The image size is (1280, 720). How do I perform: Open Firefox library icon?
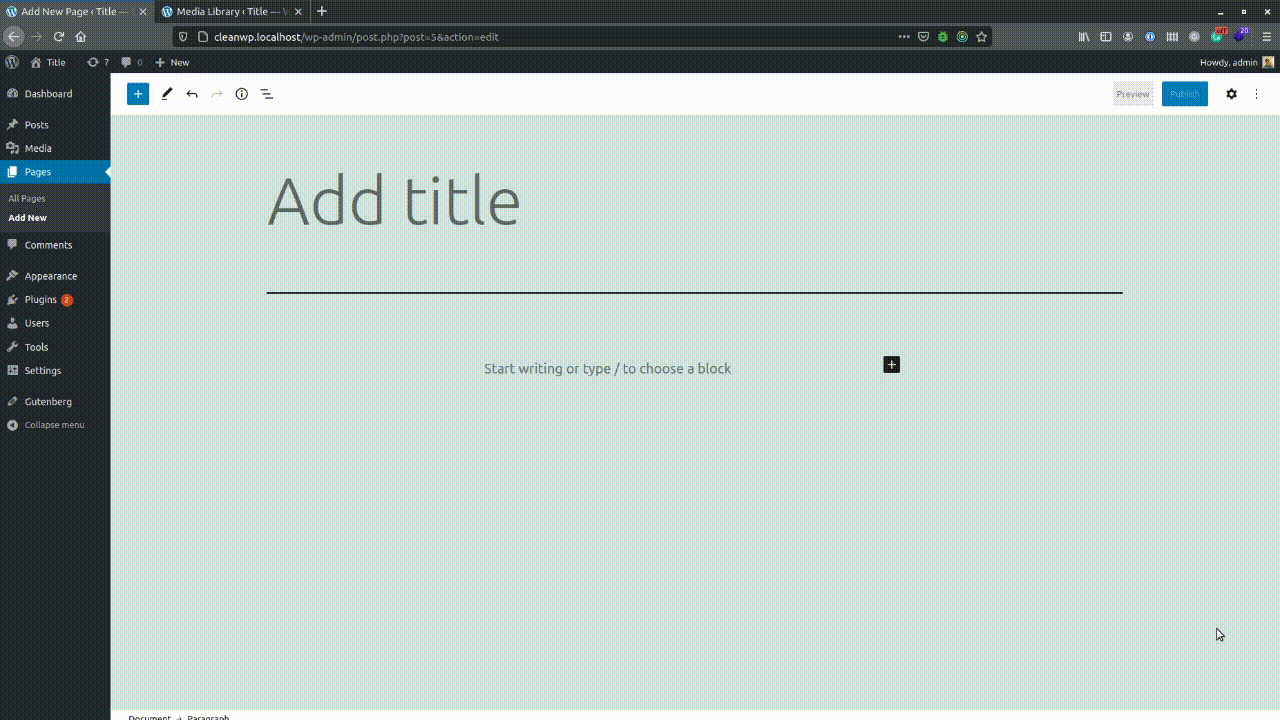coord(1084,37)
